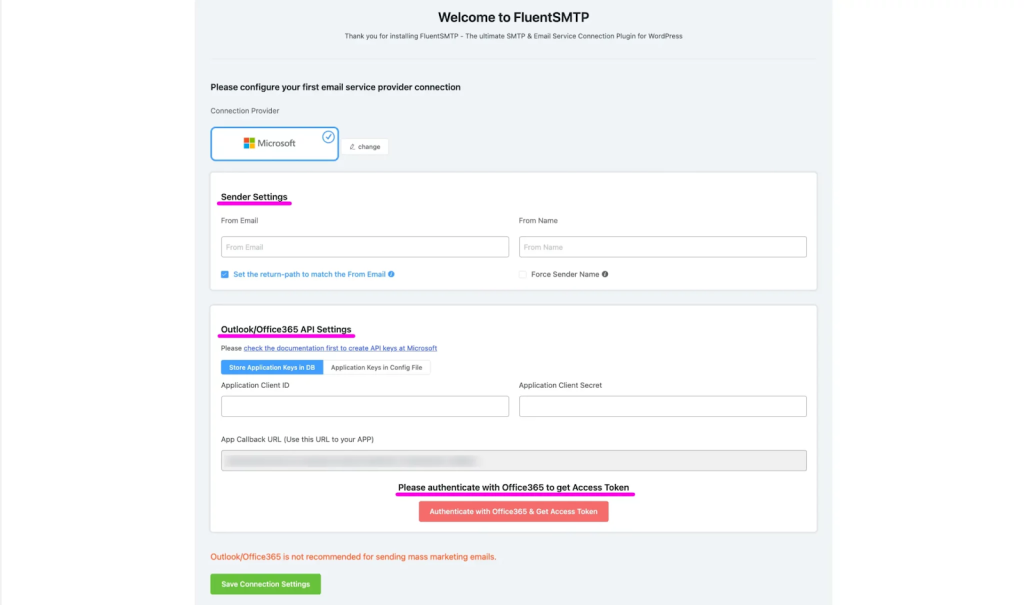1024x605 pixels.
Task: Click into the Application Client Secret field
Action: (x=662, y=406)
